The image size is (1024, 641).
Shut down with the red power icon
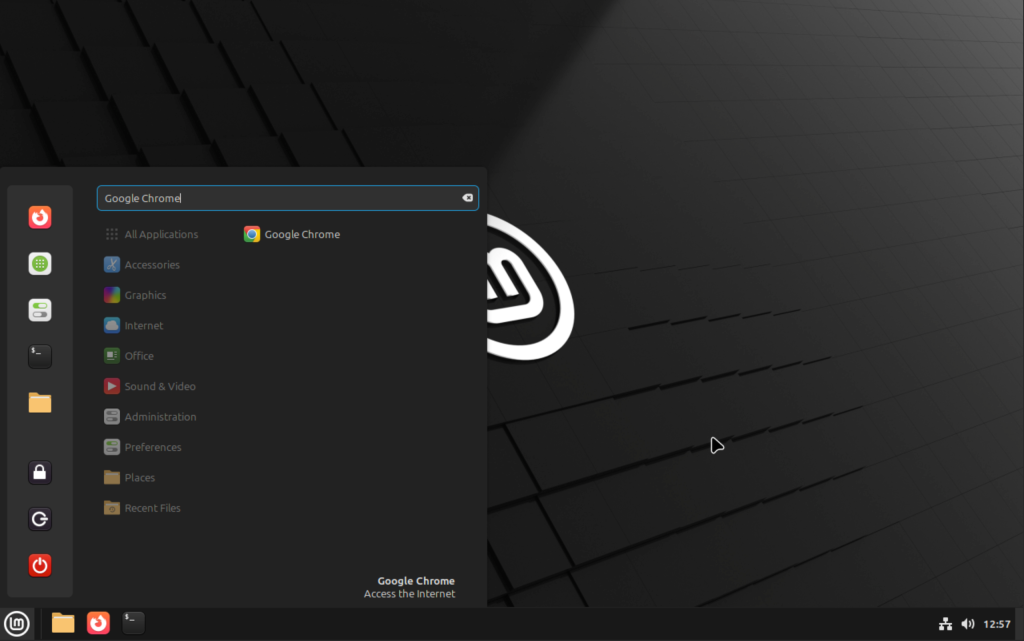tap(39, 565)
